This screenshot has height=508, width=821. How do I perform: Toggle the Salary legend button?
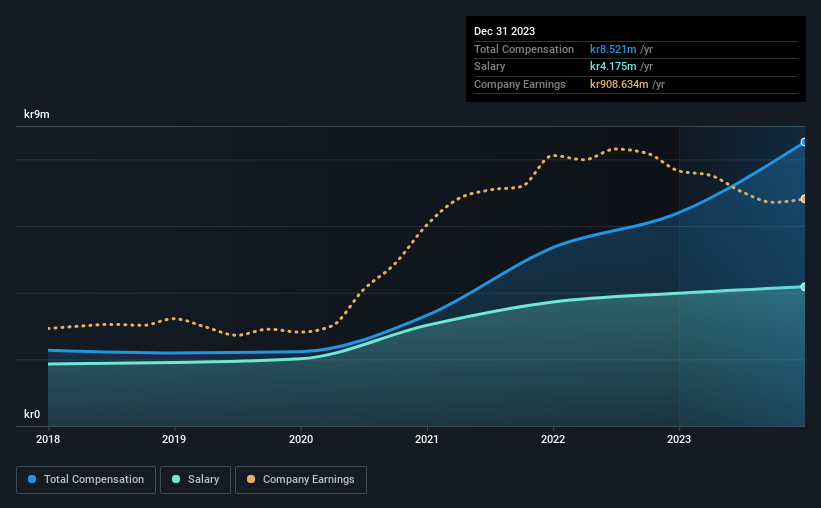click(x=195, y=480)
